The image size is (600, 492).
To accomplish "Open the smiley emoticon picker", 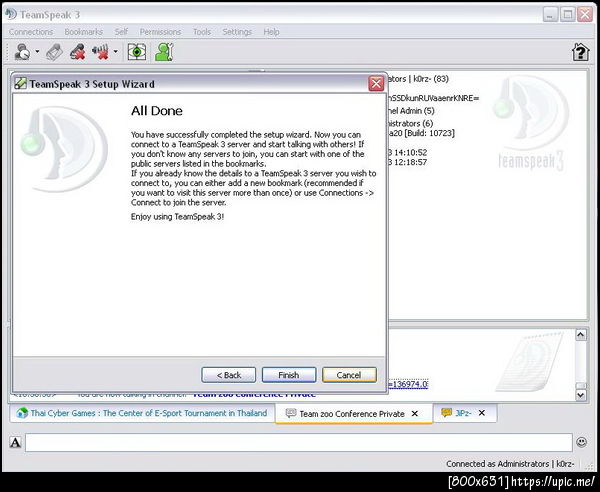I will point(581,442).
